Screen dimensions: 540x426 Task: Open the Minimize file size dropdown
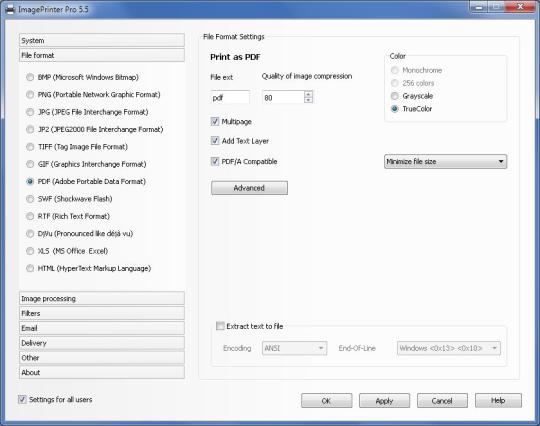(x=445, y=162)
